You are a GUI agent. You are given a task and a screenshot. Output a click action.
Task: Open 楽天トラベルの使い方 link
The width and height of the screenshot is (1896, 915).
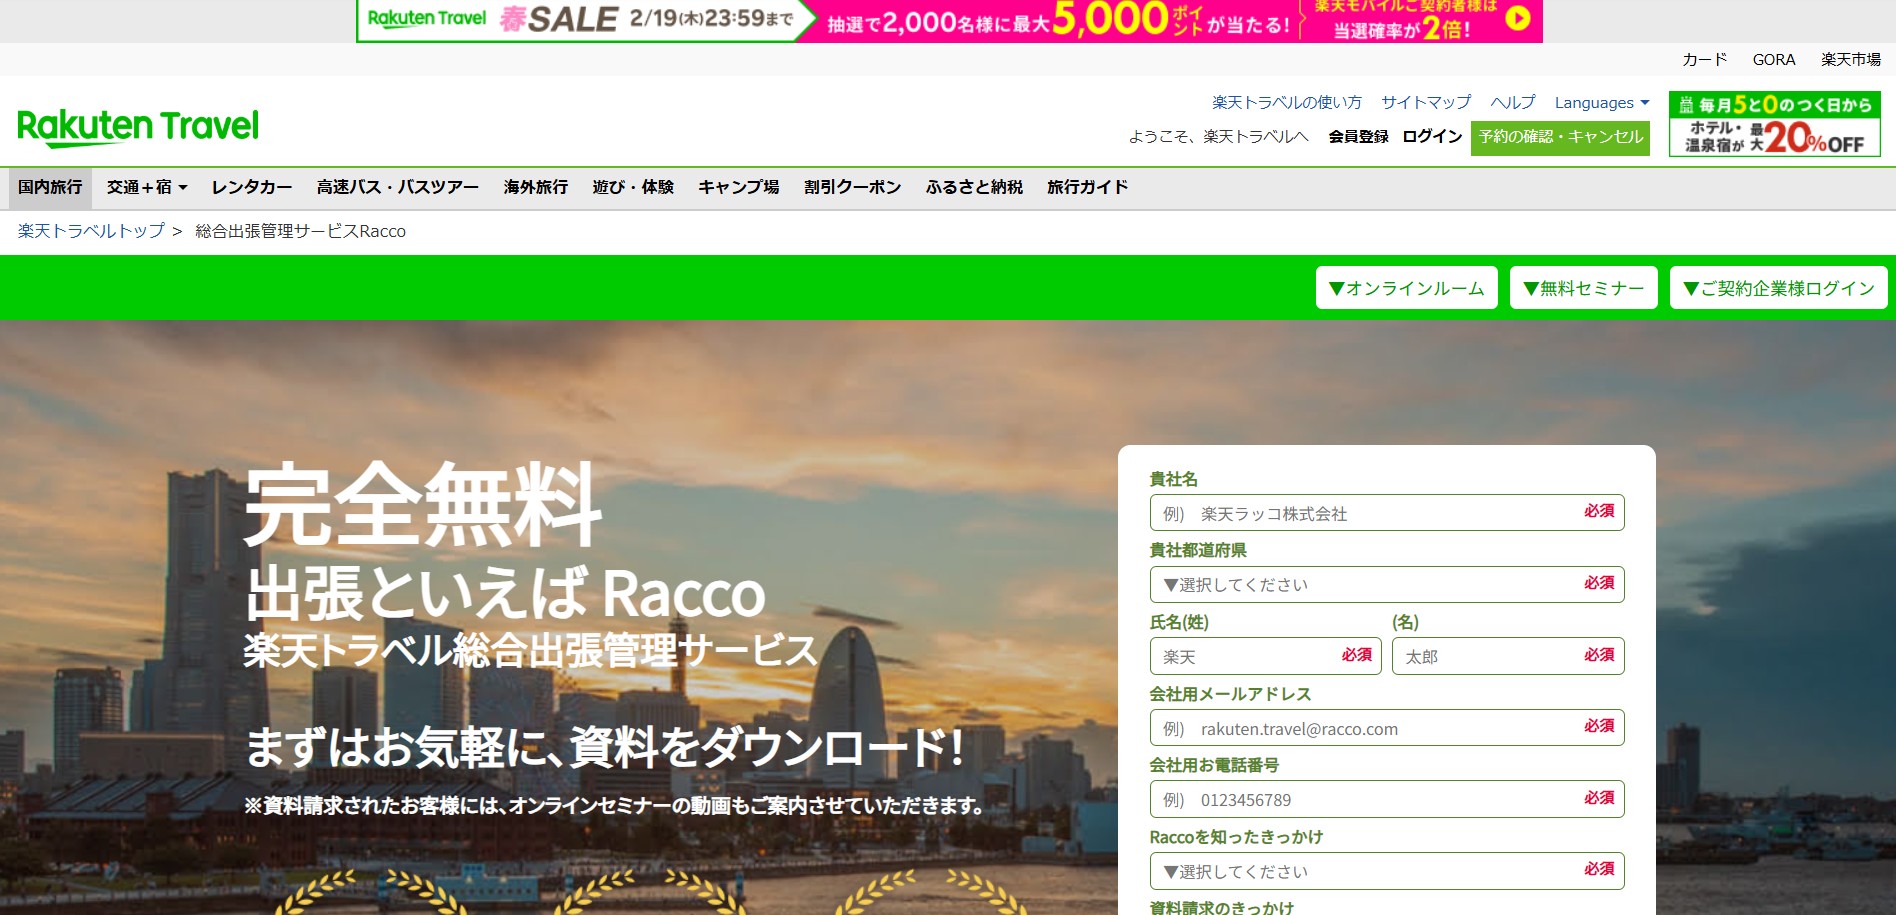coord(1287,102)
